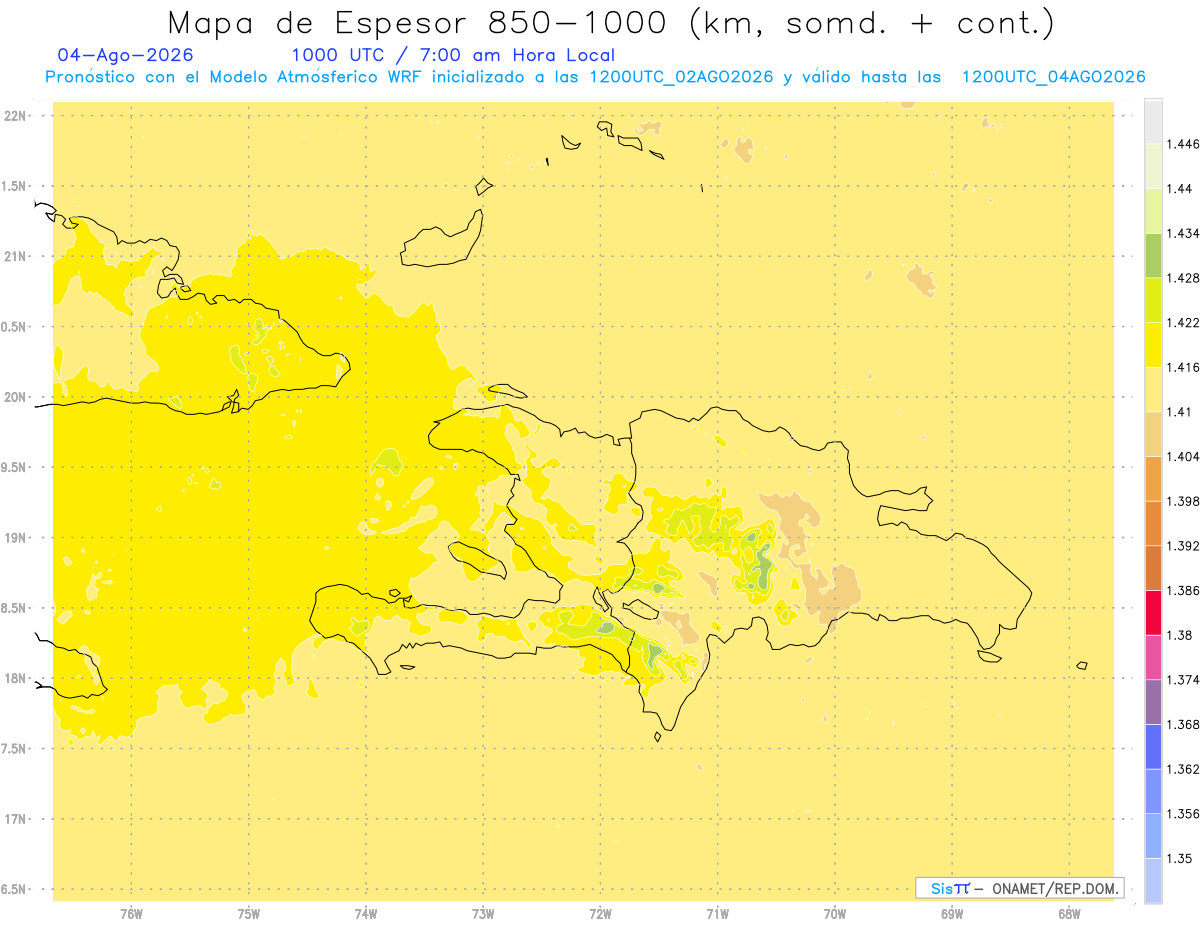
Task: Select the date label '04-Ago-2026'
Action: point(126,55)
